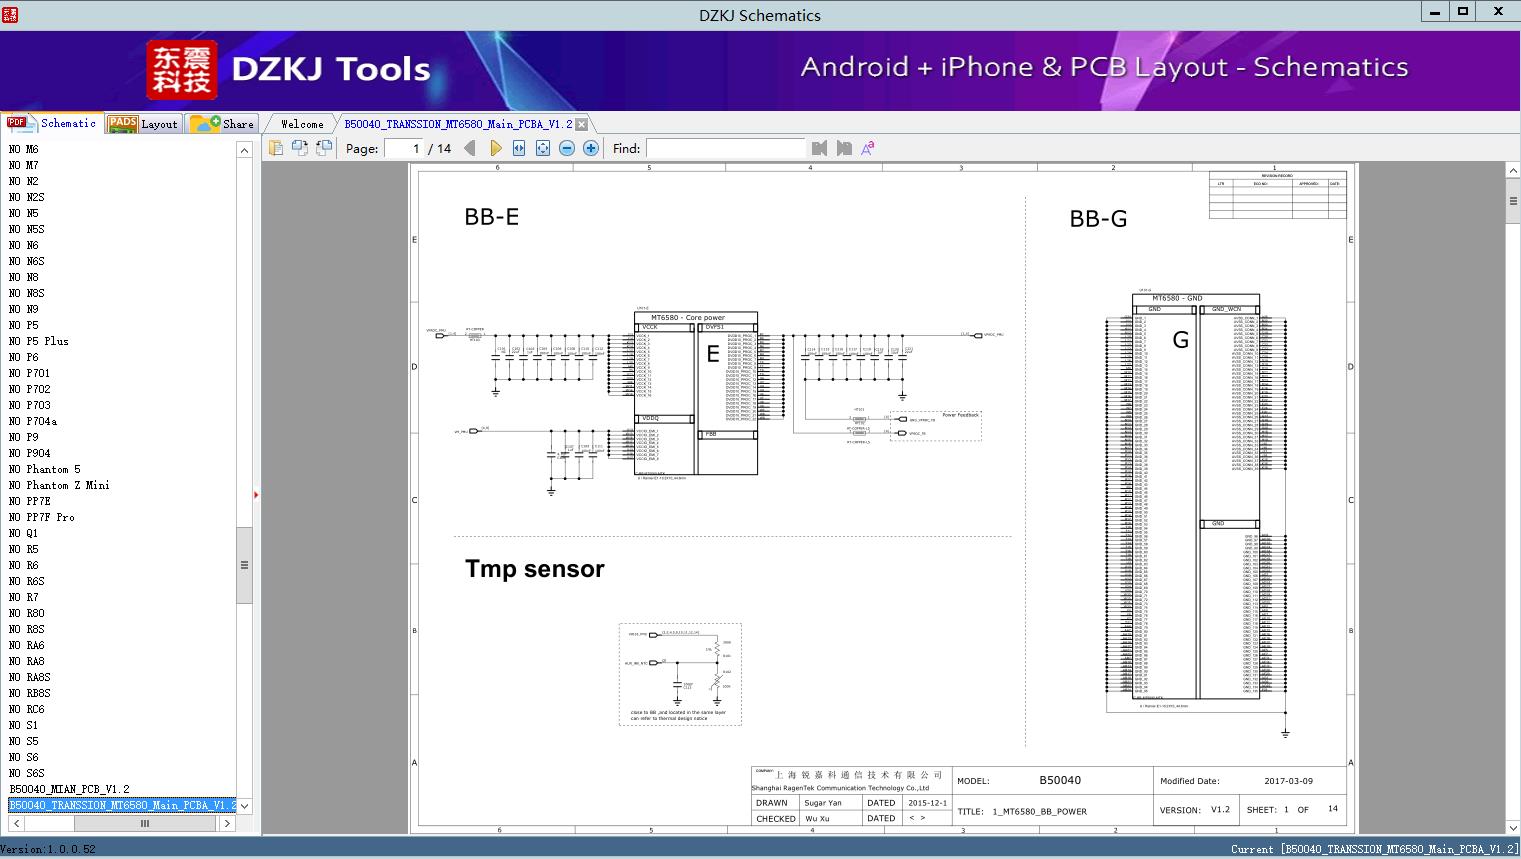Viewport: 1521px width, 859px height.
Task: Collapse the sidebar using the red arrow
Action: click(x=256, y=494)
